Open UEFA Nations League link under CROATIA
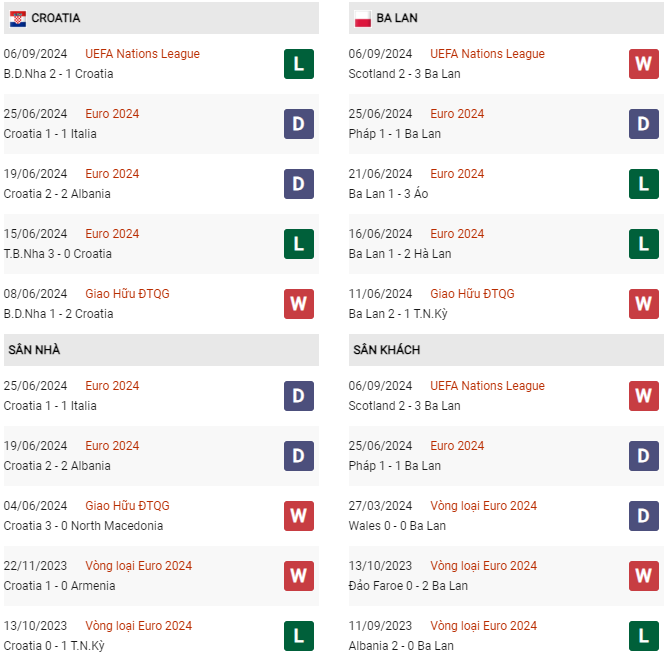Viewport: 666px width, 657px height. [142, 54]
